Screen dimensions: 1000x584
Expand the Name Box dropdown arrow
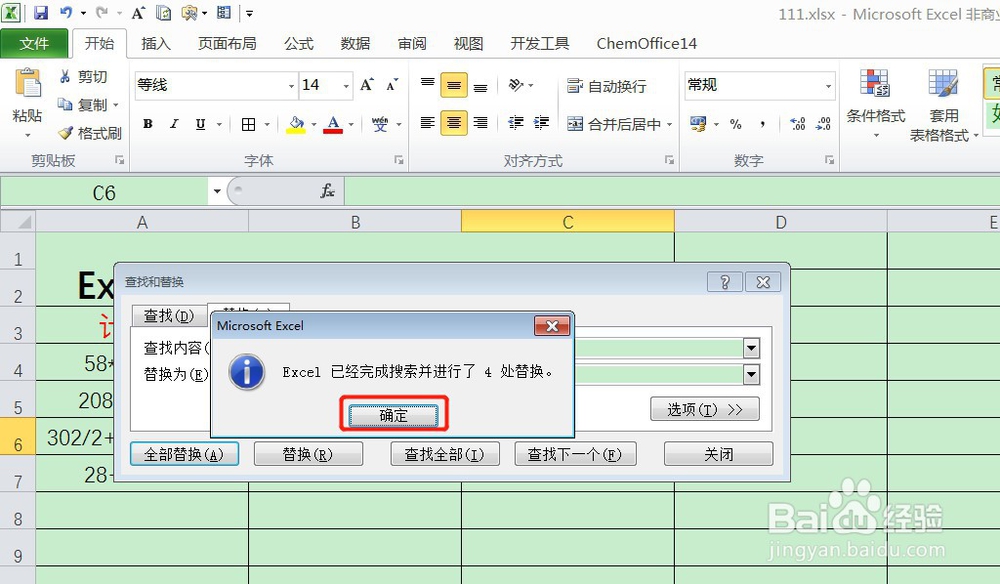tap(217, 191)
